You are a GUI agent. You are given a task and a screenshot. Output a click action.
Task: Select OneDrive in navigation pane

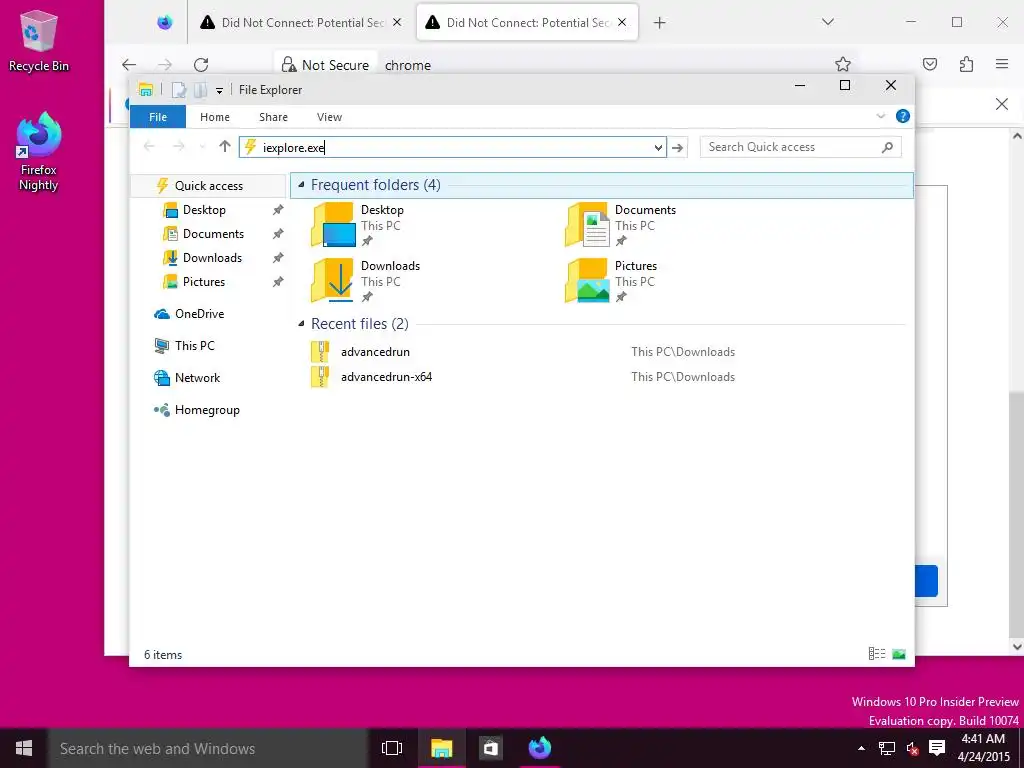tap(199, 313)
